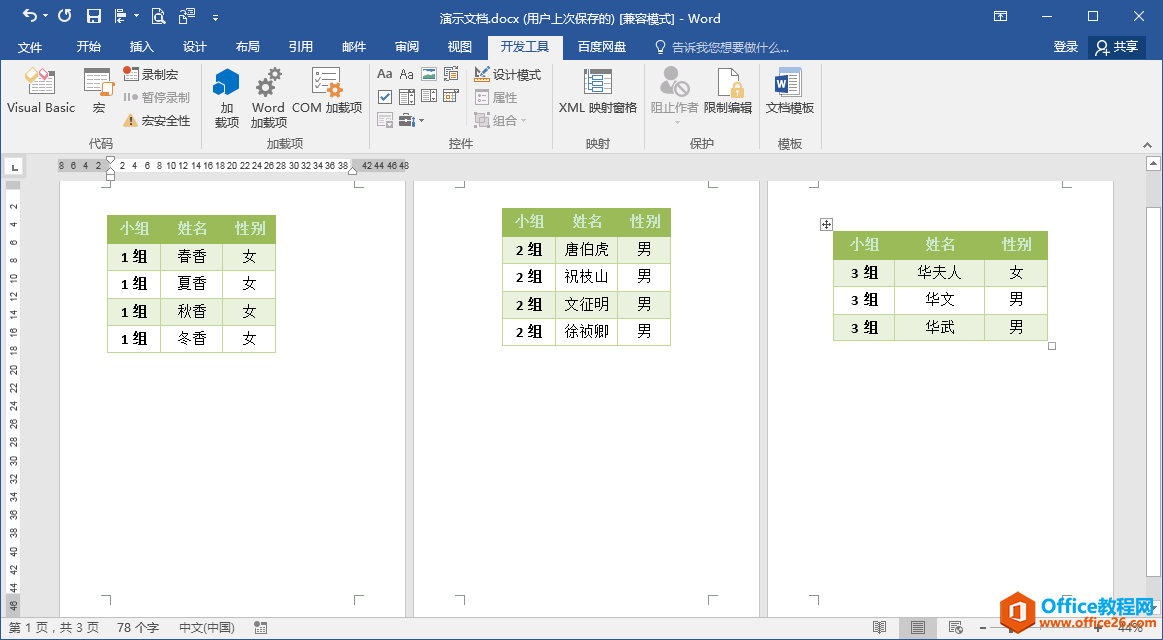
Task: Click quick access icon left of customize arrow
Action: point(187,16)
